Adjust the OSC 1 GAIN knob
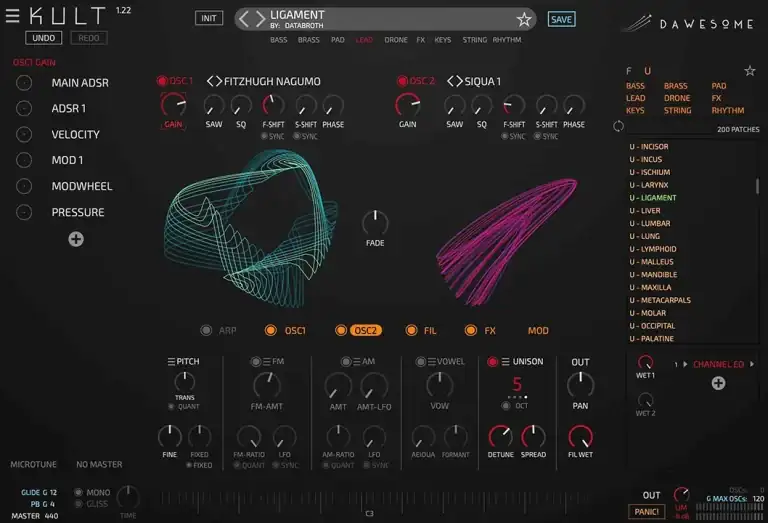768x523 pixels. click(173, 105)
